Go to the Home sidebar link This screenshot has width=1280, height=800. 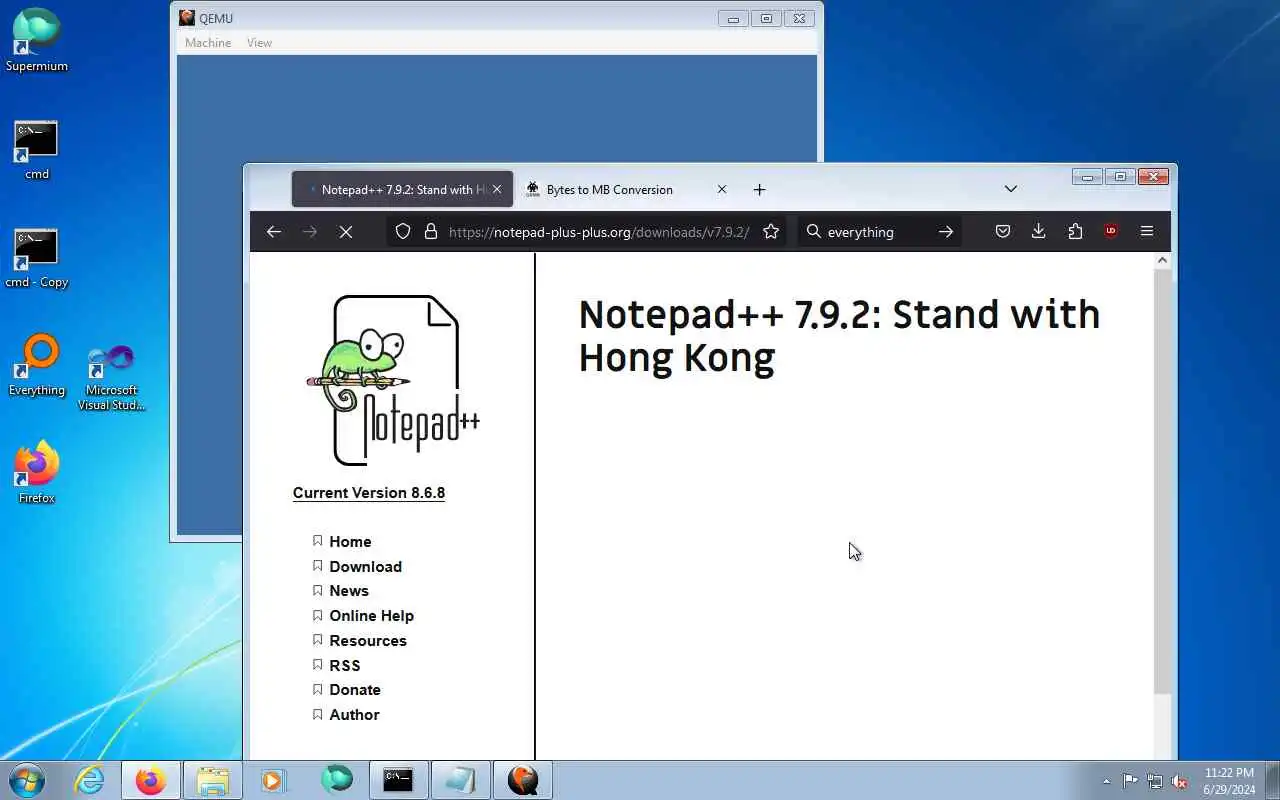pos(350,541)
